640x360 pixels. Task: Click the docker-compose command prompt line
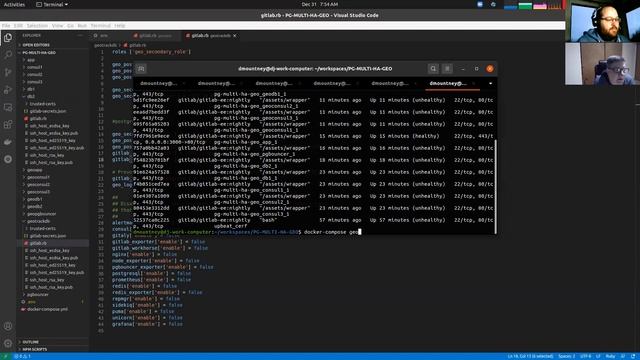(x=247, y=232)
